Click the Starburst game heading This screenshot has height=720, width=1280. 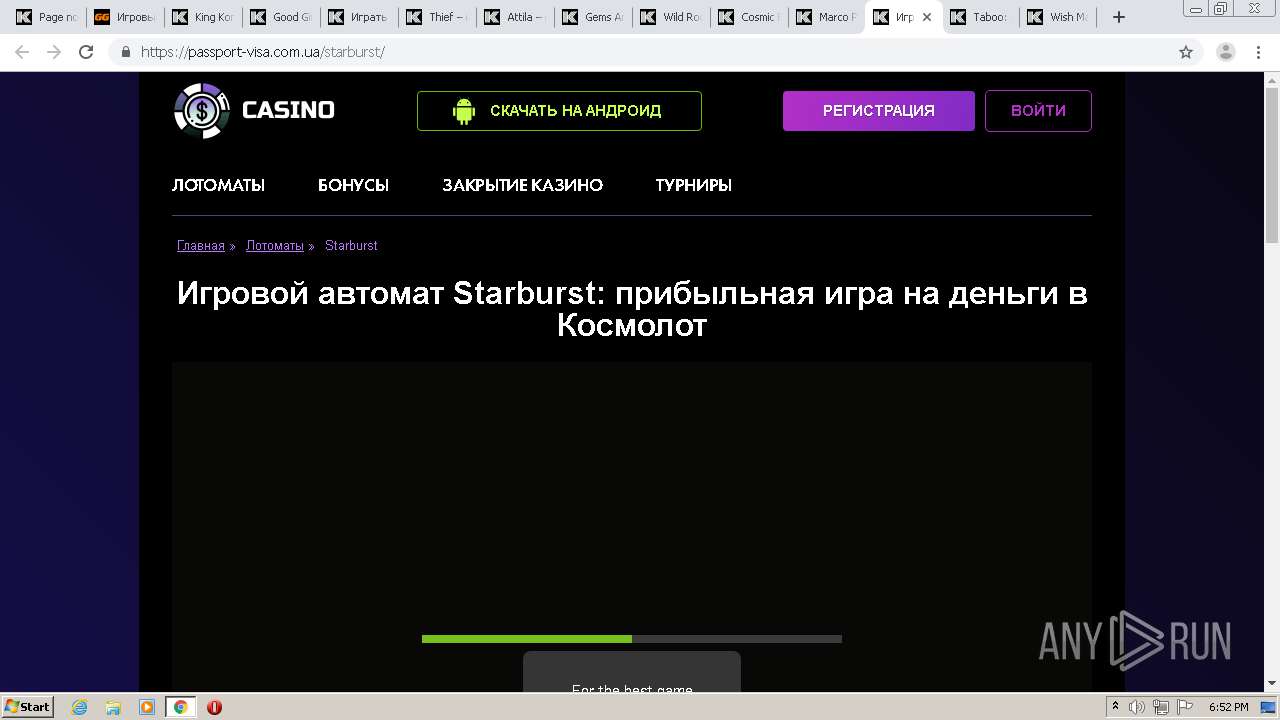point(632,309)
